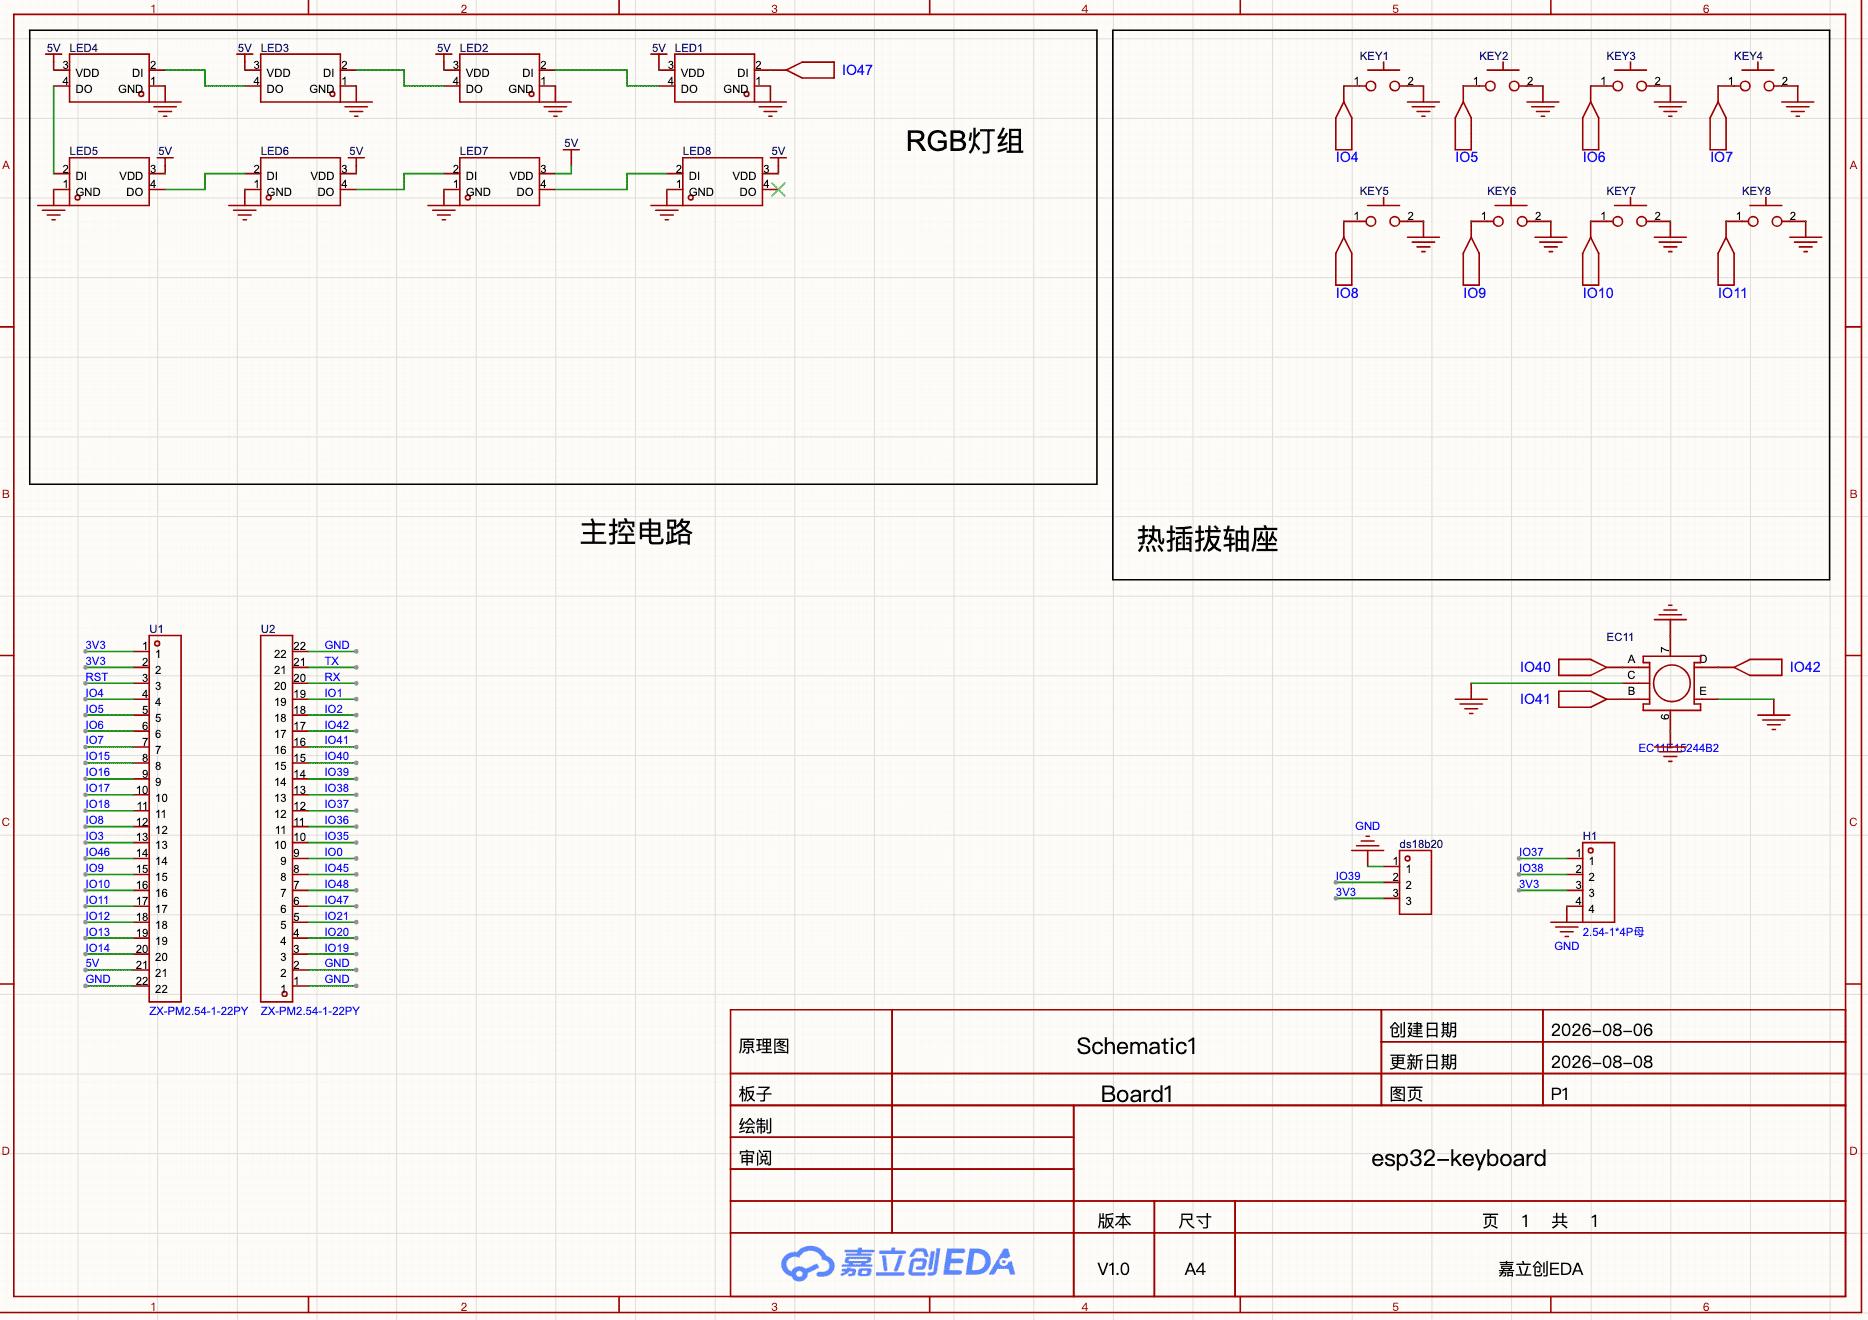Select the U1 header designator label
This screenshot has width=1868, height=1320.
tap(156, 629)
